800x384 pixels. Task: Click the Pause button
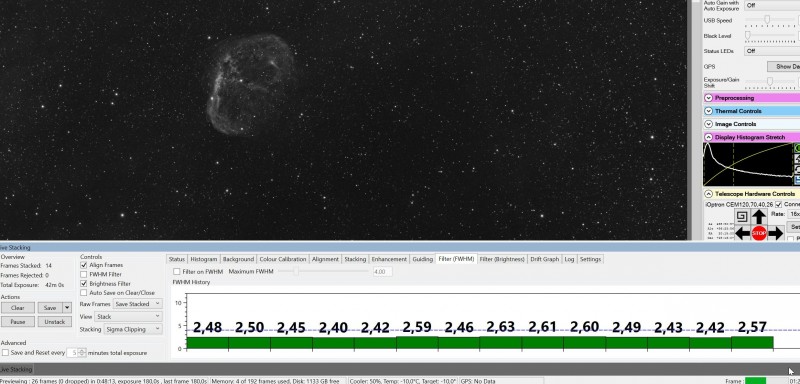pyautogui.click(x=18, y=322)
